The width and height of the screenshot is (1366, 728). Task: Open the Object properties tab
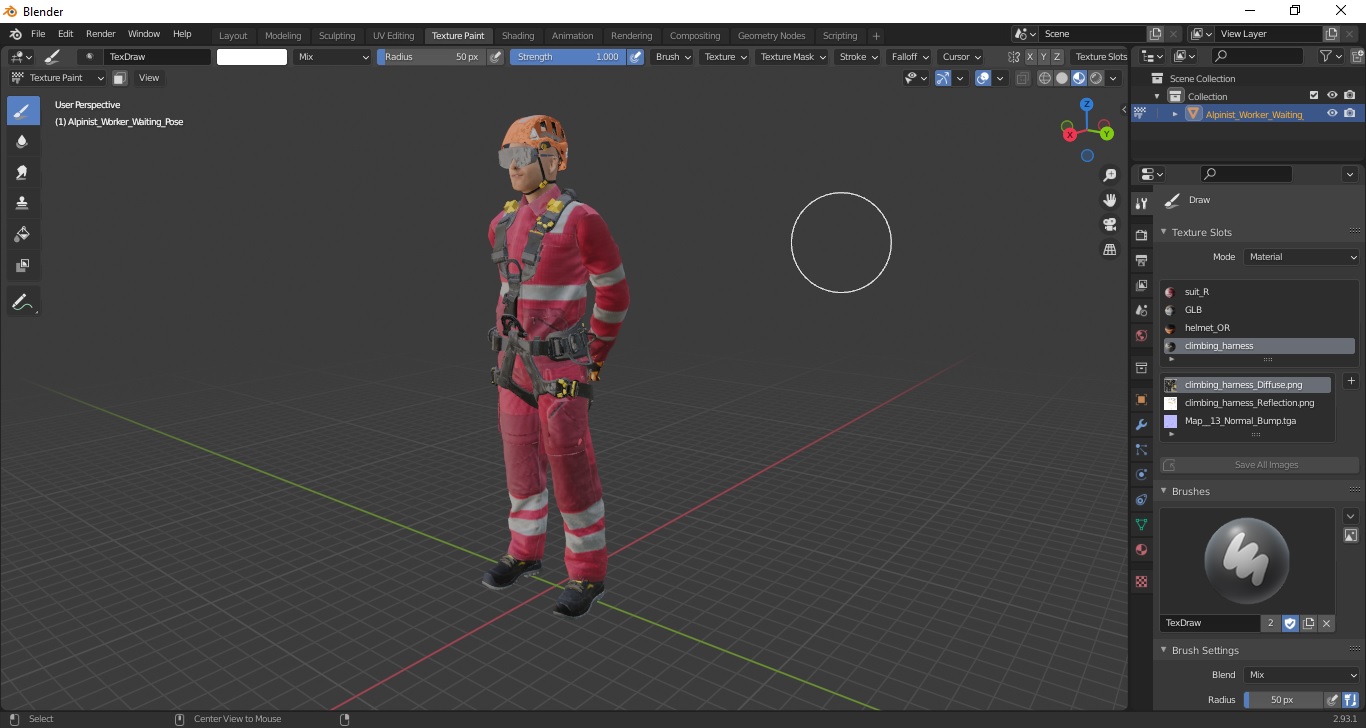pos(1141,399)
